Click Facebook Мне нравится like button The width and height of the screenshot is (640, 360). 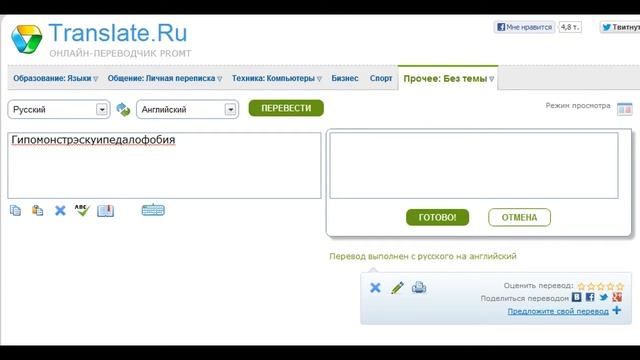click(x=524, y=27)
